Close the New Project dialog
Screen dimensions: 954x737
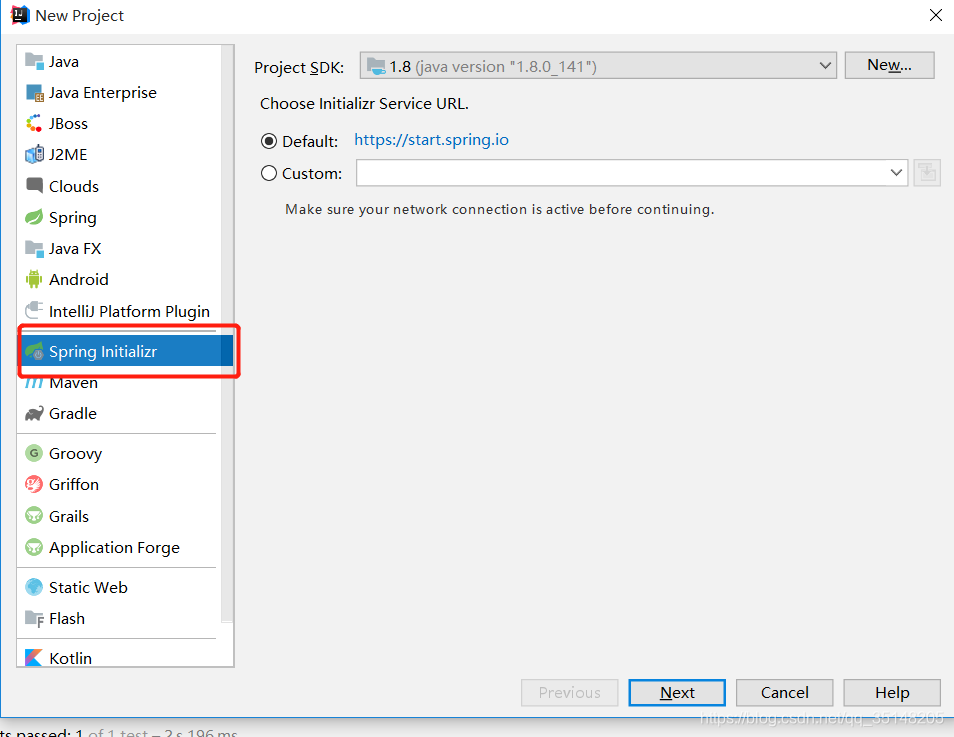click(x=936, y=15)
